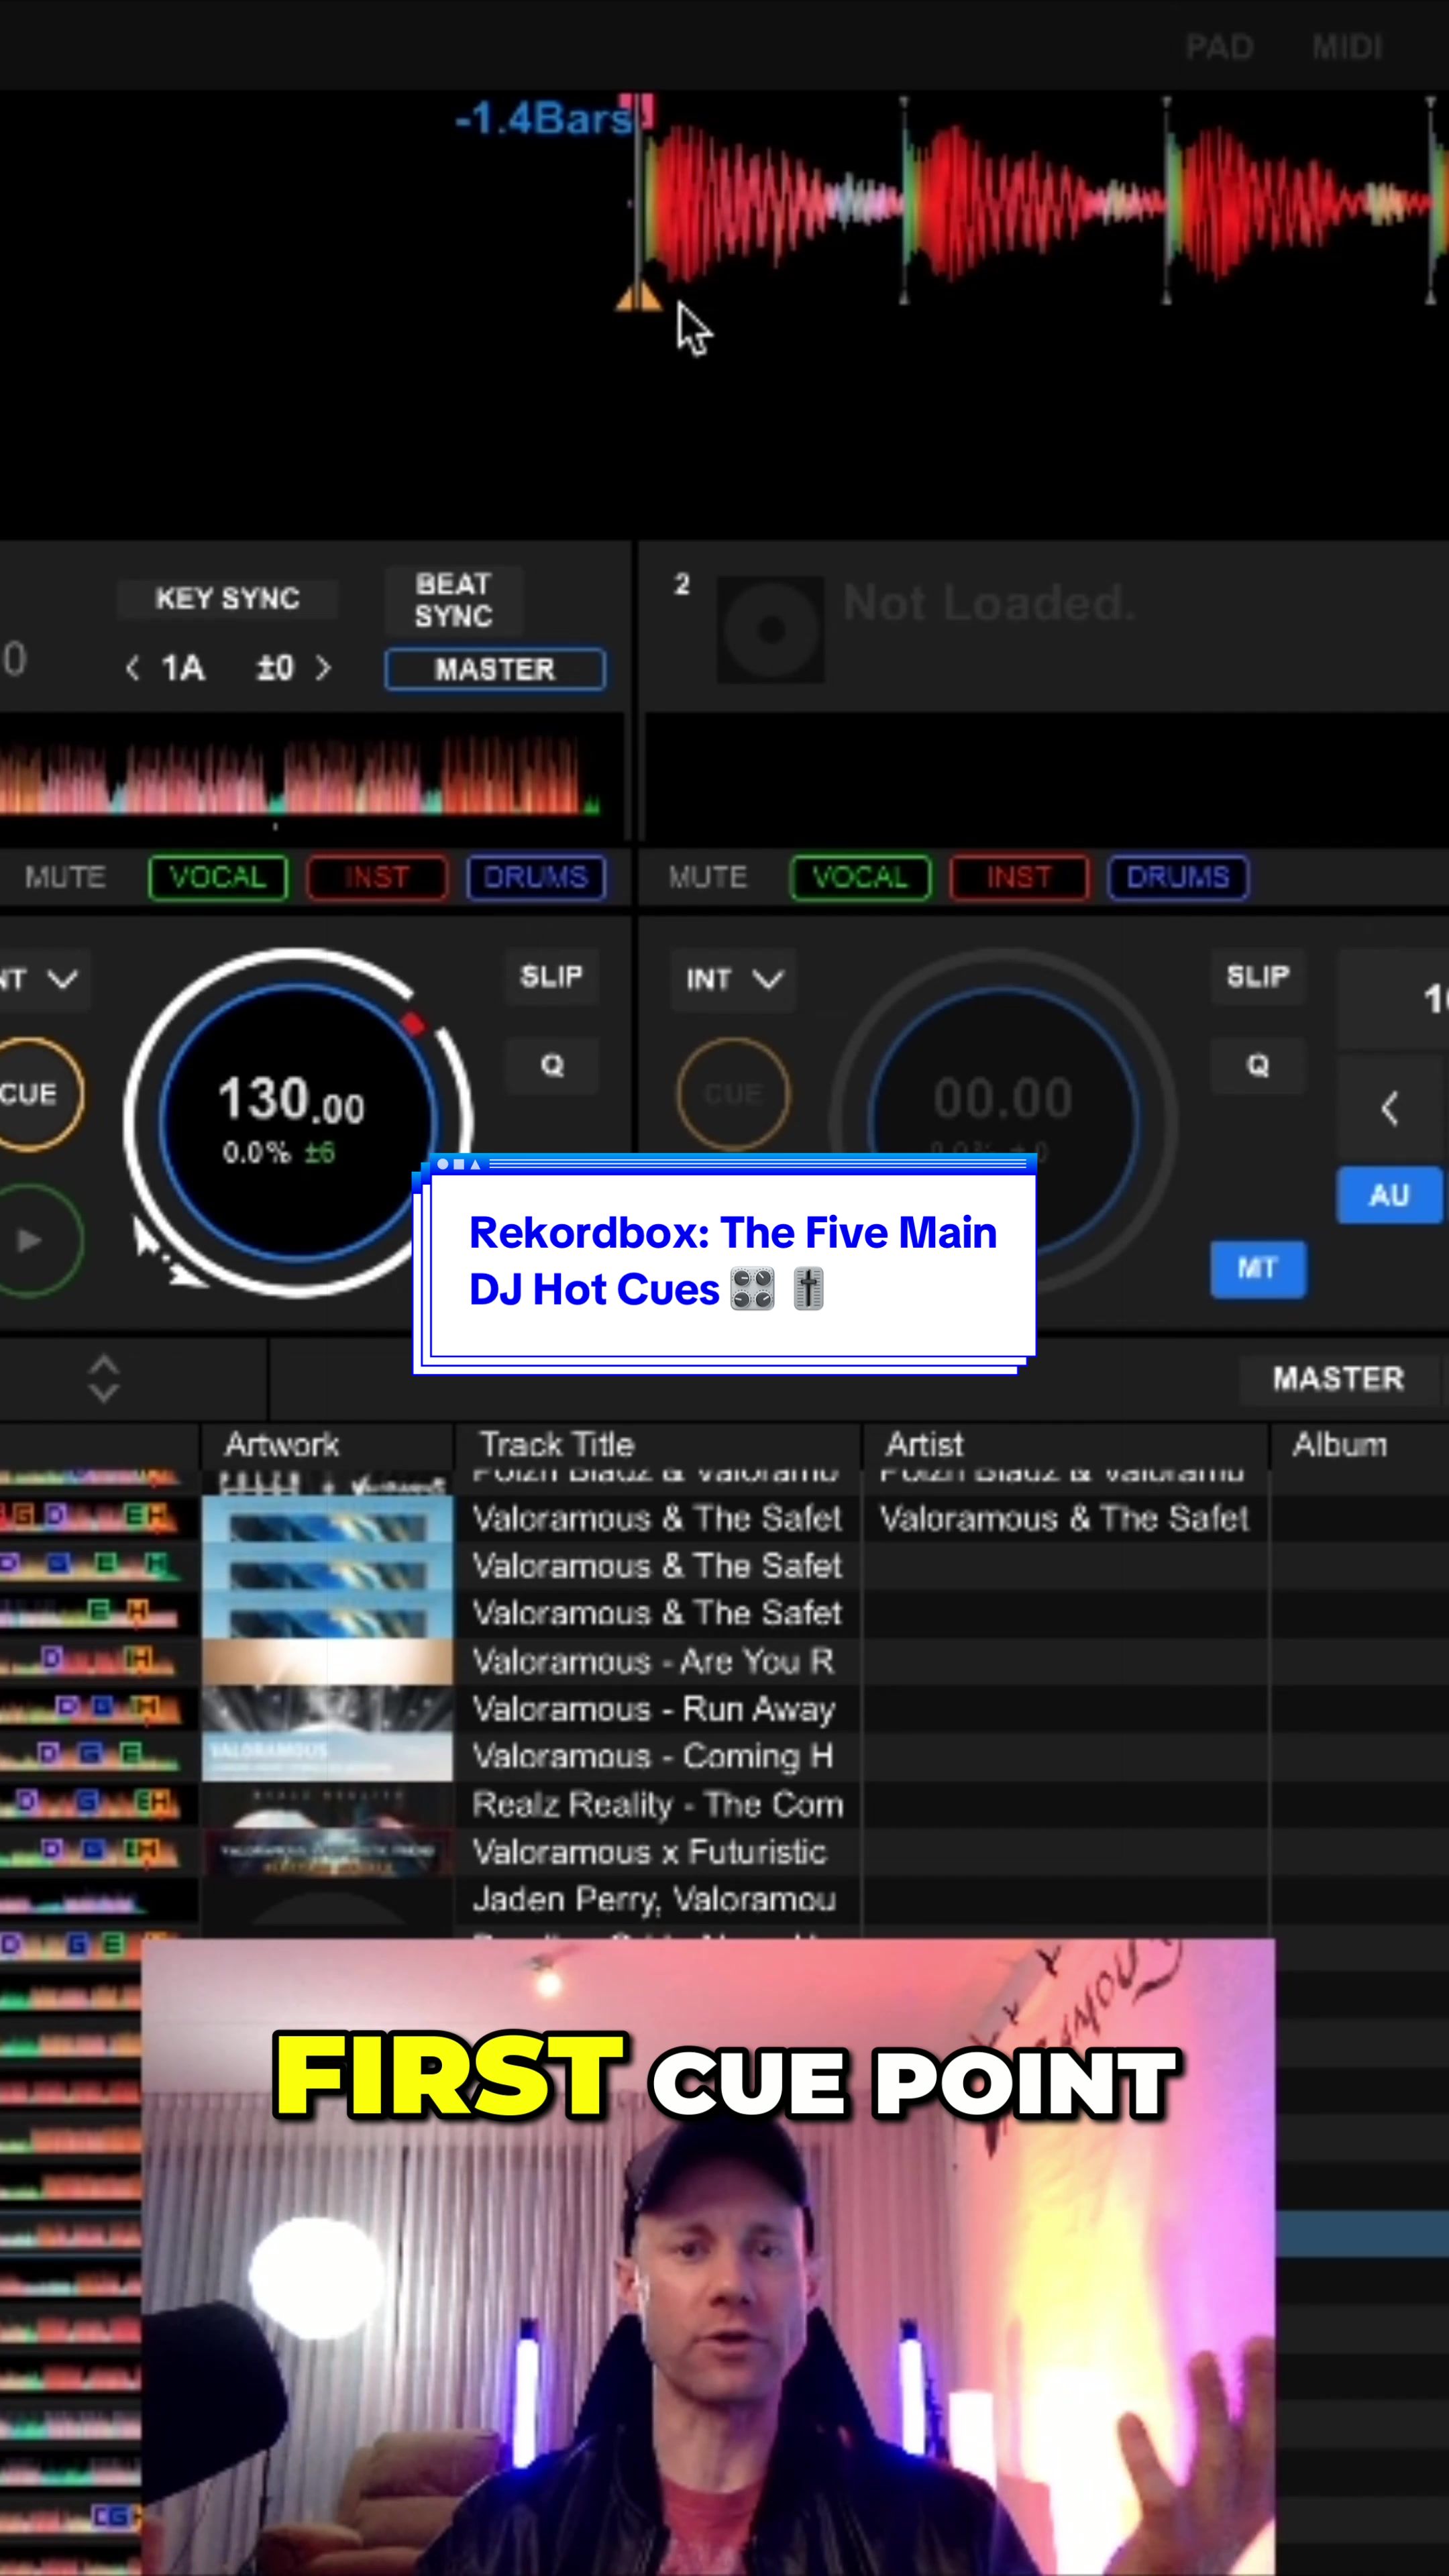The height and width of the screenshot is (2576, 1449).
Task: Click the blue AU button
Action: coord(1389,1195)
